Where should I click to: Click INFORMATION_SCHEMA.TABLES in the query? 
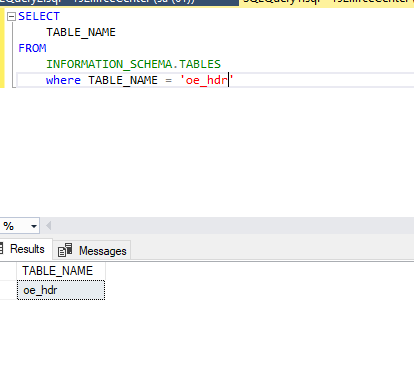[133, 64]
